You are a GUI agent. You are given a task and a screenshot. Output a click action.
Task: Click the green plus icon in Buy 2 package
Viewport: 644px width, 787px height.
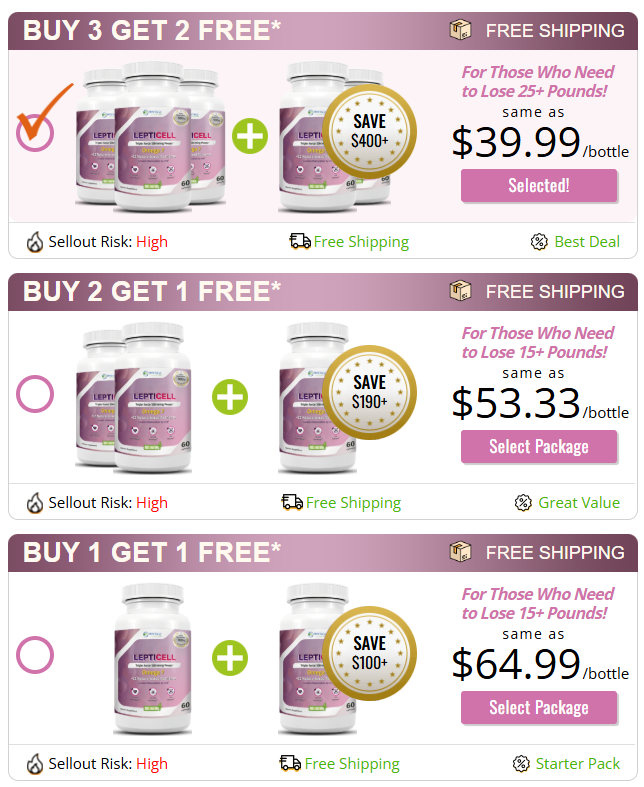coord(230,397)
